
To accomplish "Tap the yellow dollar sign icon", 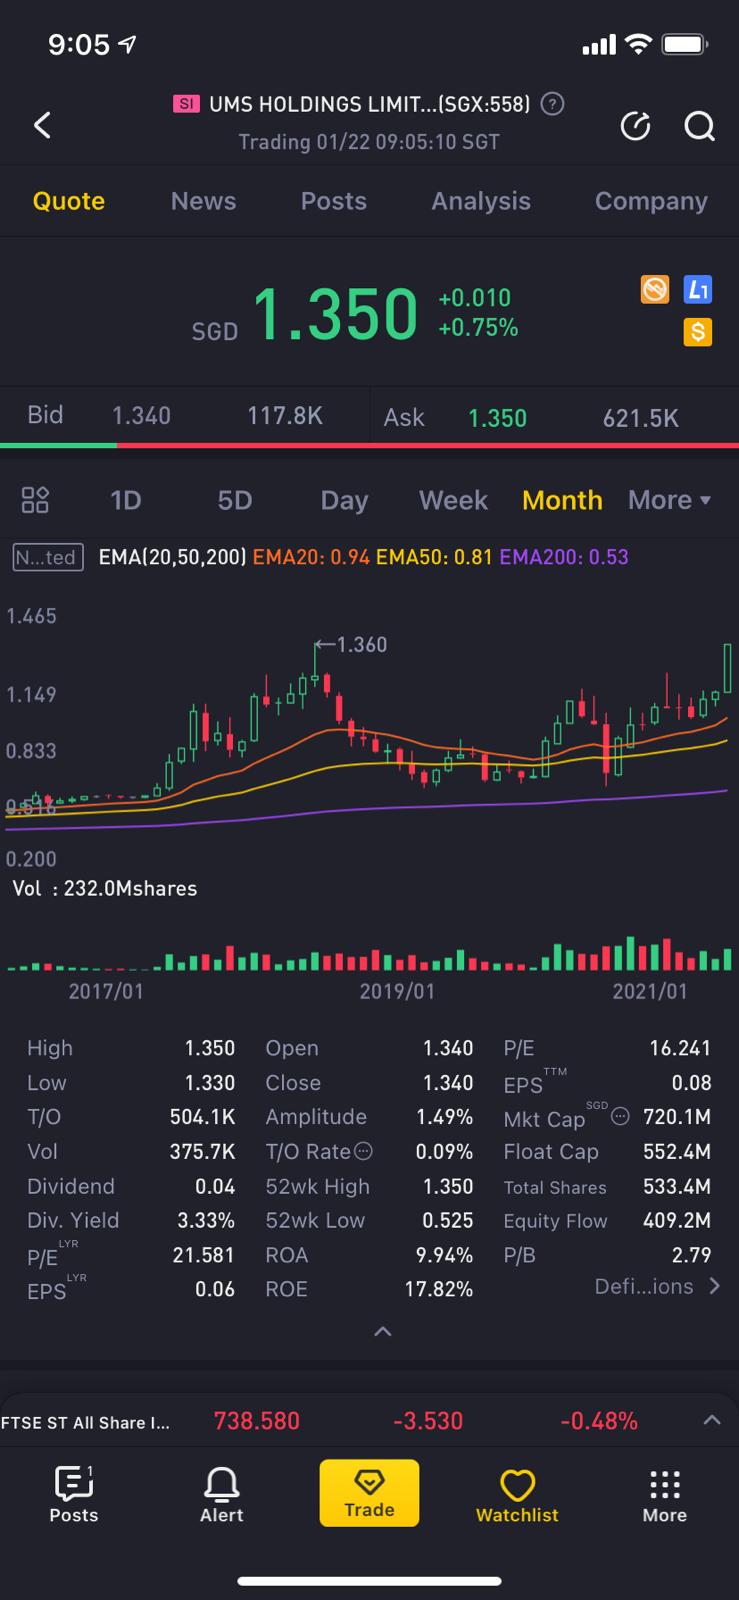I will click(x=697, y=332).
